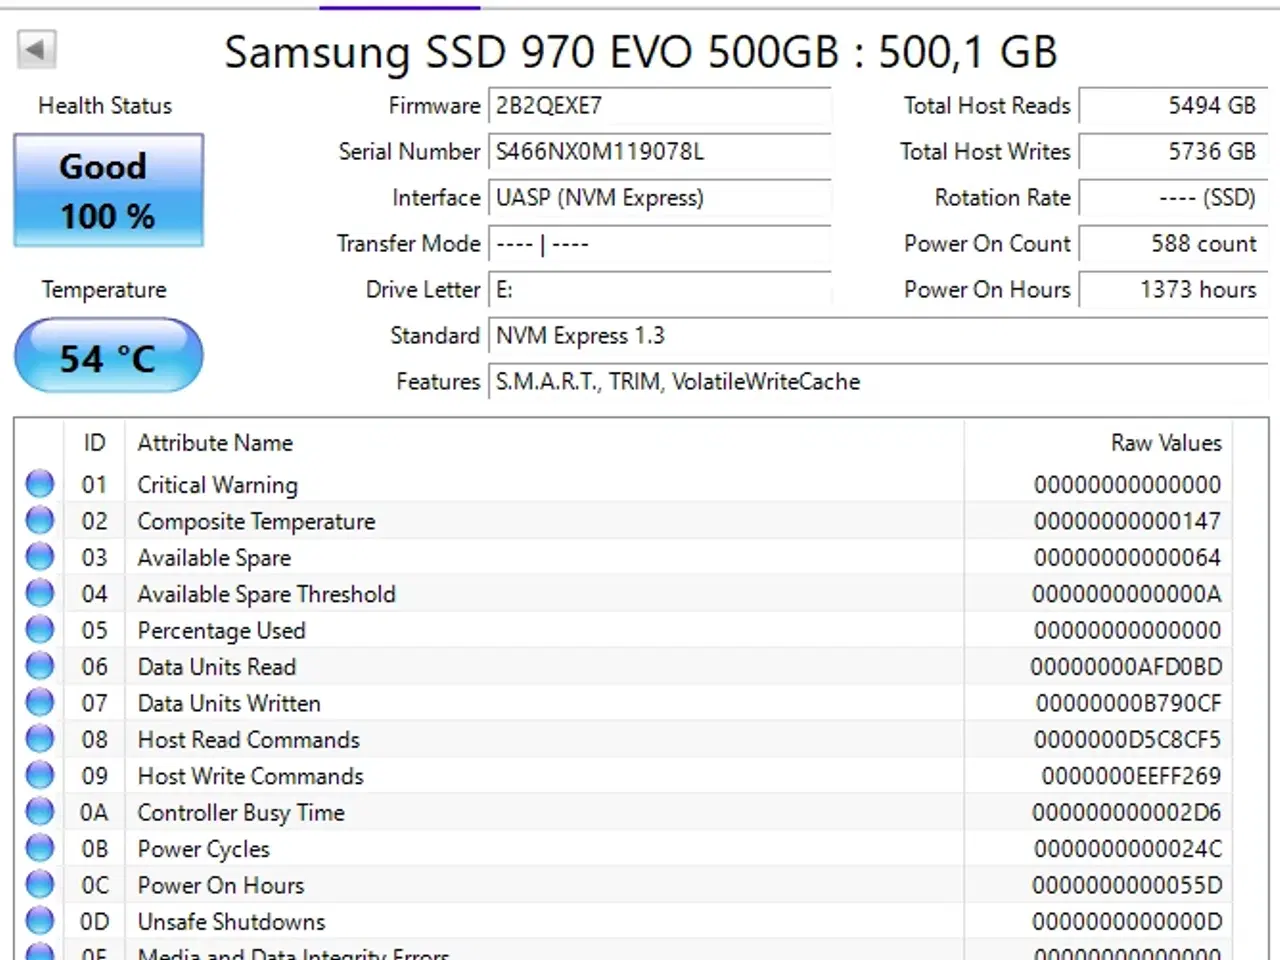Click the Transfer Mode field

pos(660,244)
